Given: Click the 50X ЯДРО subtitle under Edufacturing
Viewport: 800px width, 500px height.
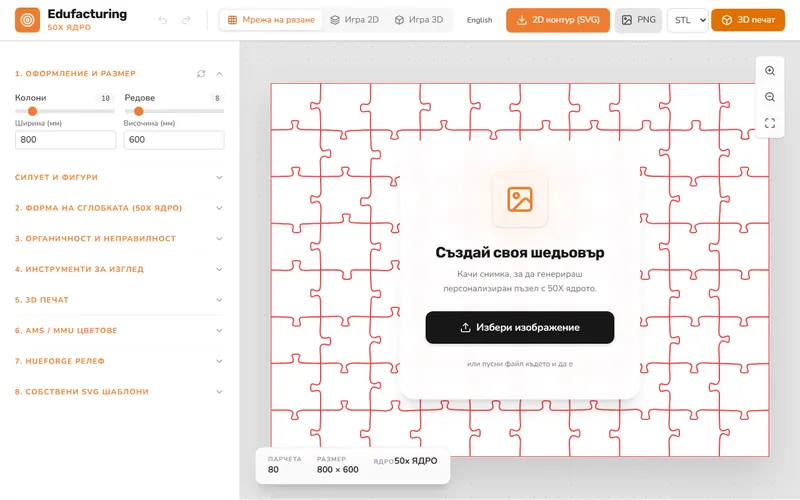Looking at the screenshot, I should (69, 28).
